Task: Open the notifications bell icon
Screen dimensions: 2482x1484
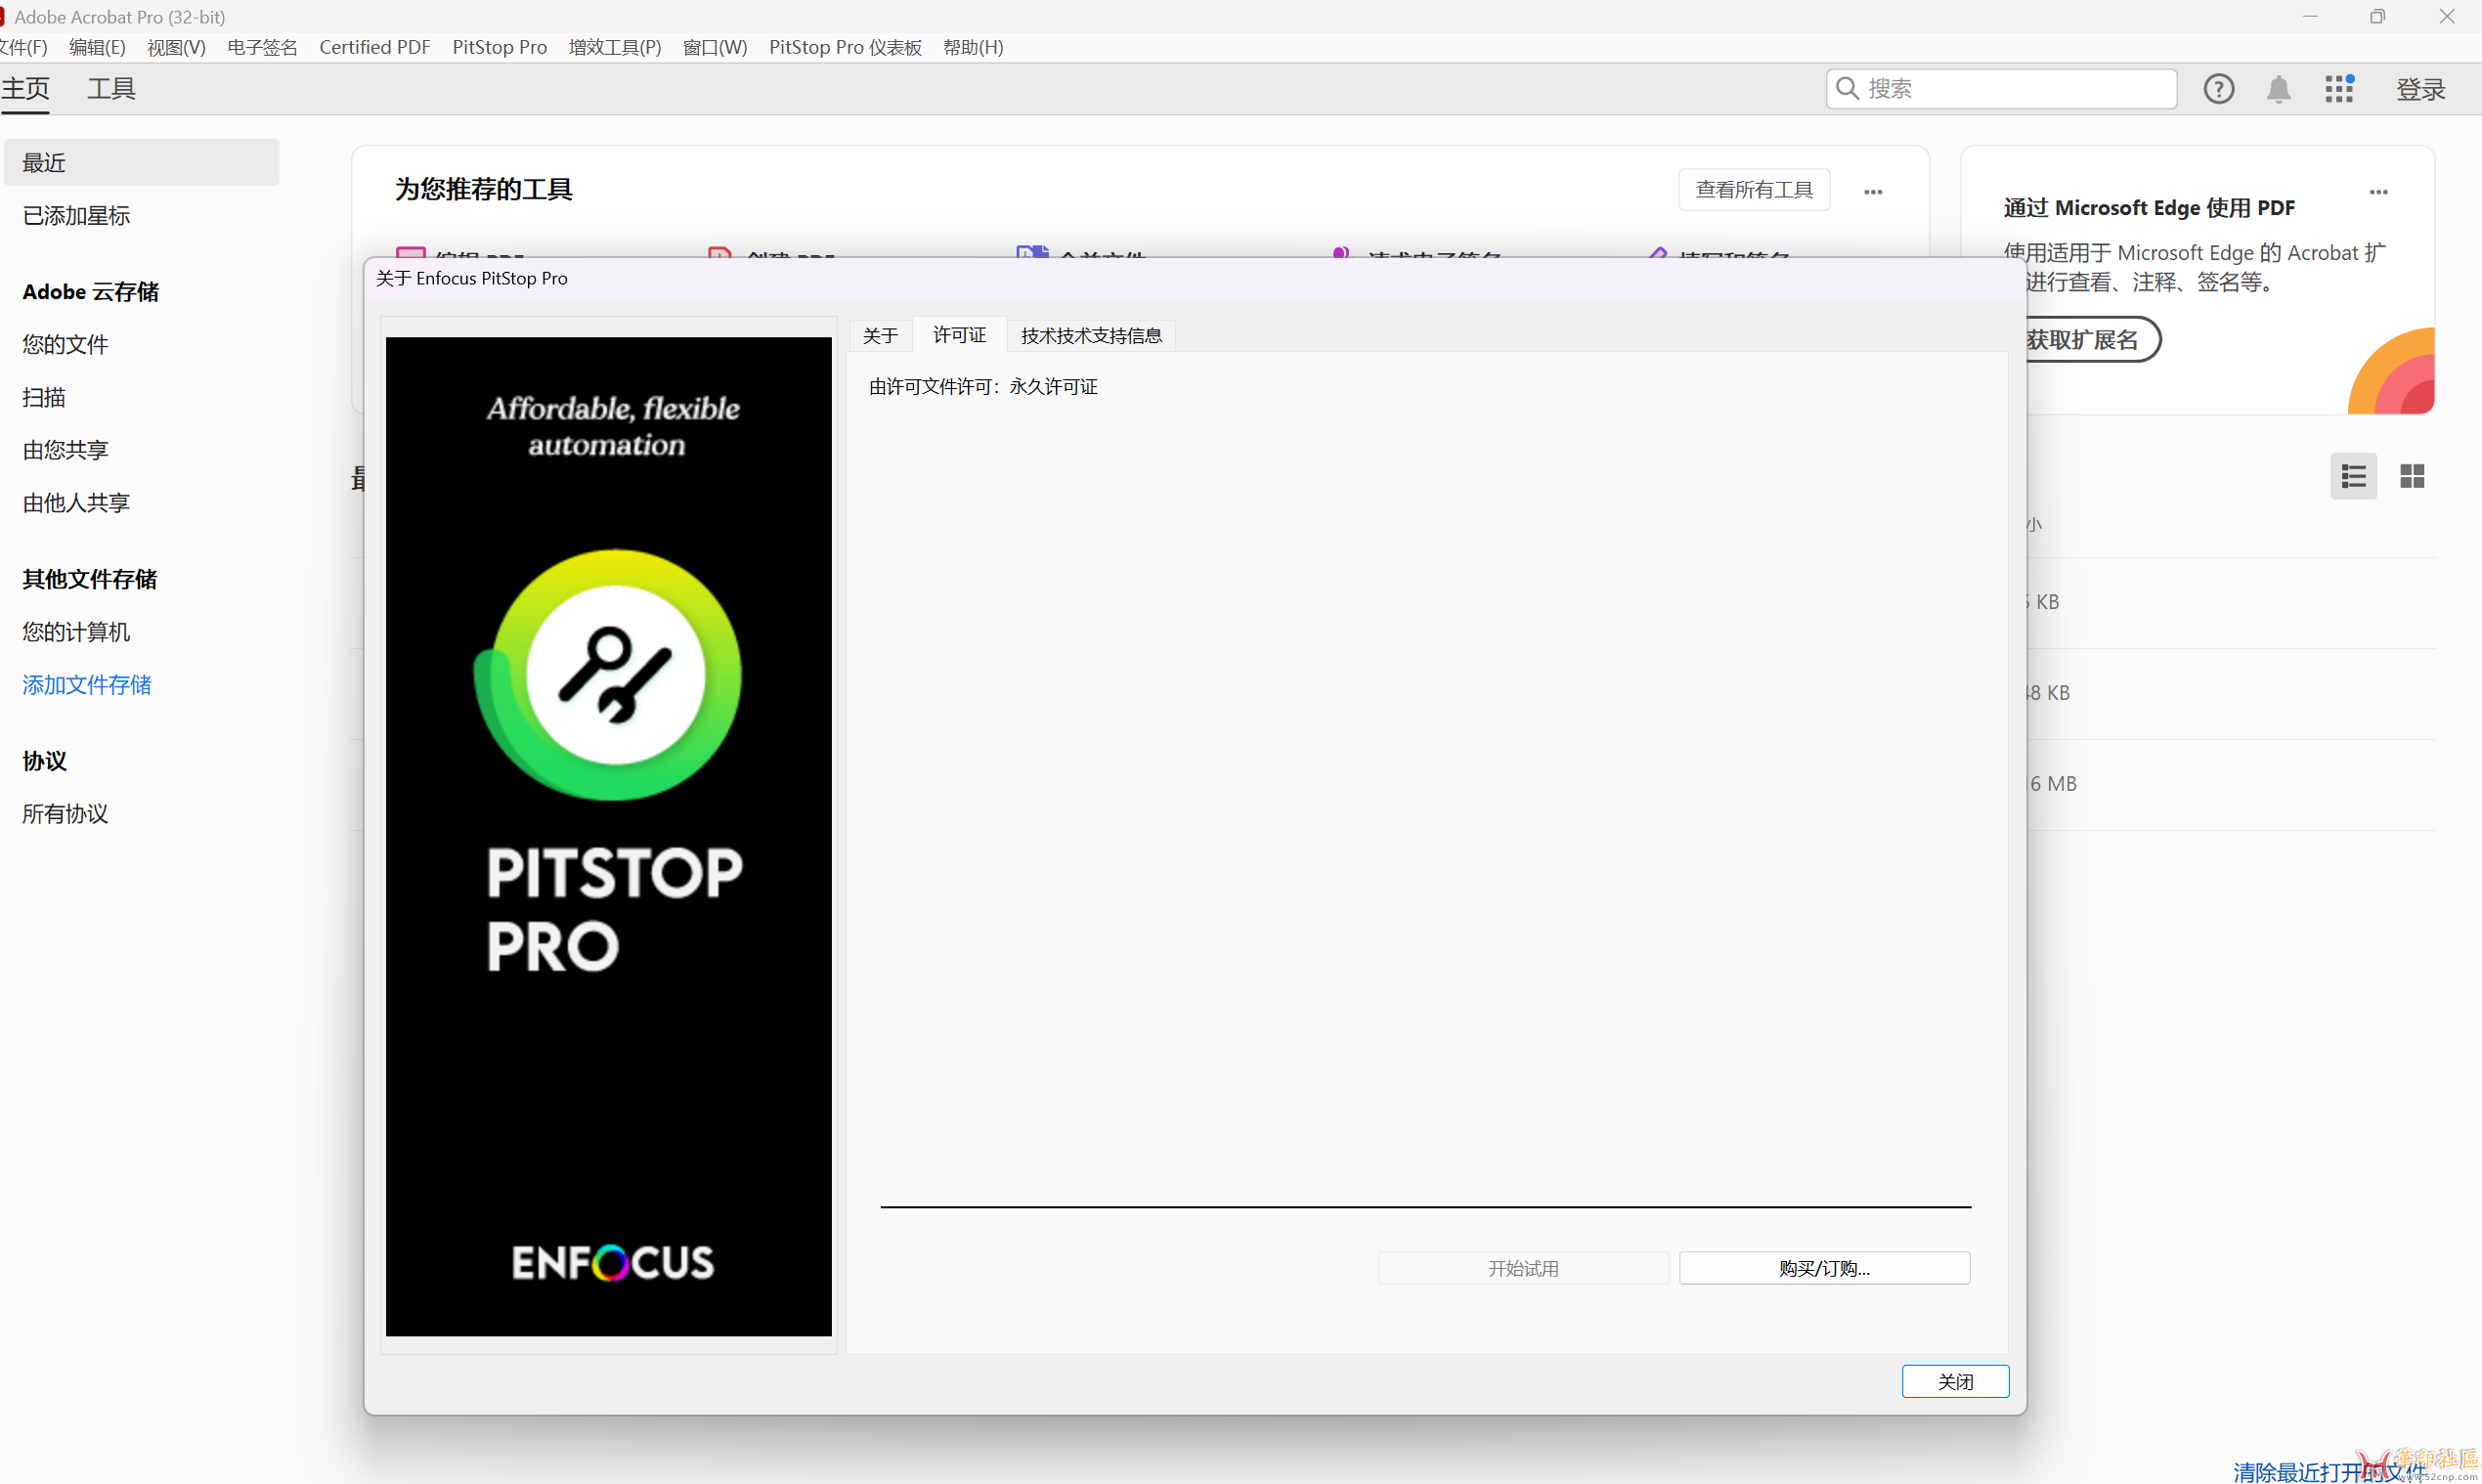Action: coord(2278,89)
